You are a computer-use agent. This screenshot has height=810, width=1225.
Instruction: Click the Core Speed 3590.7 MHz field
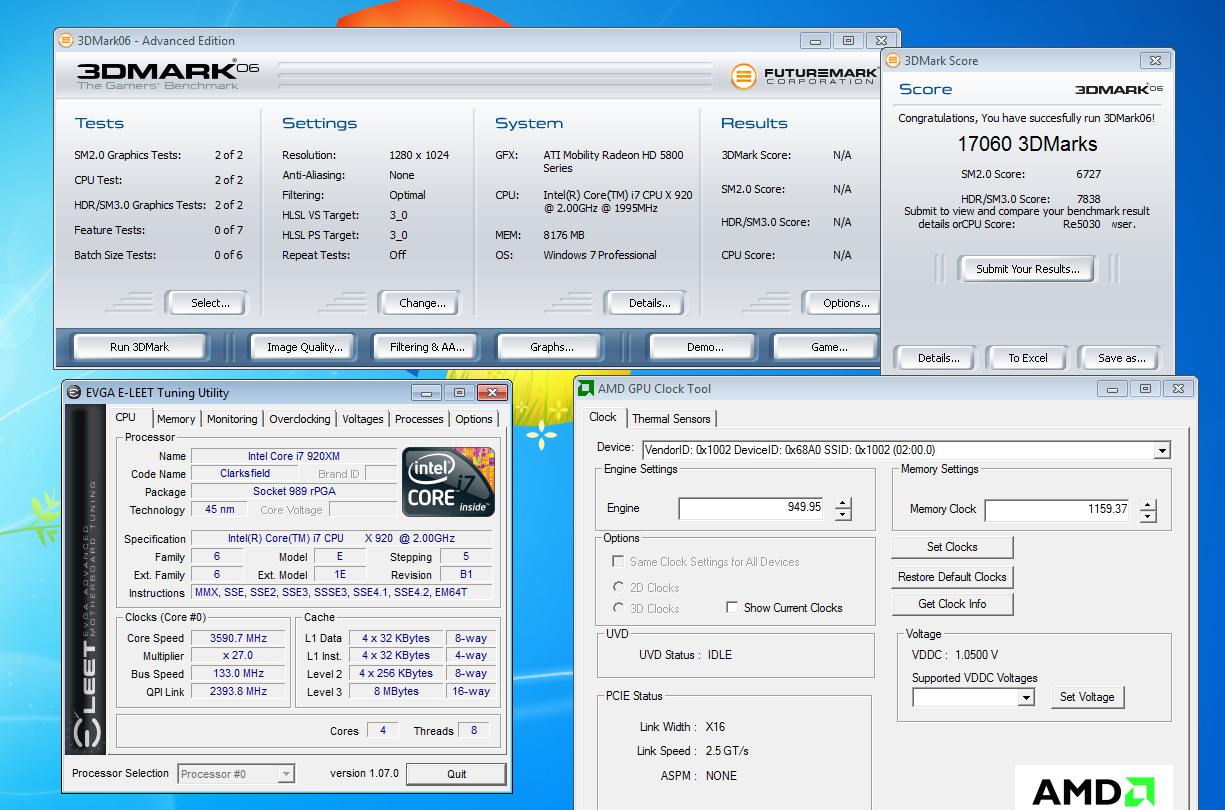238,638
